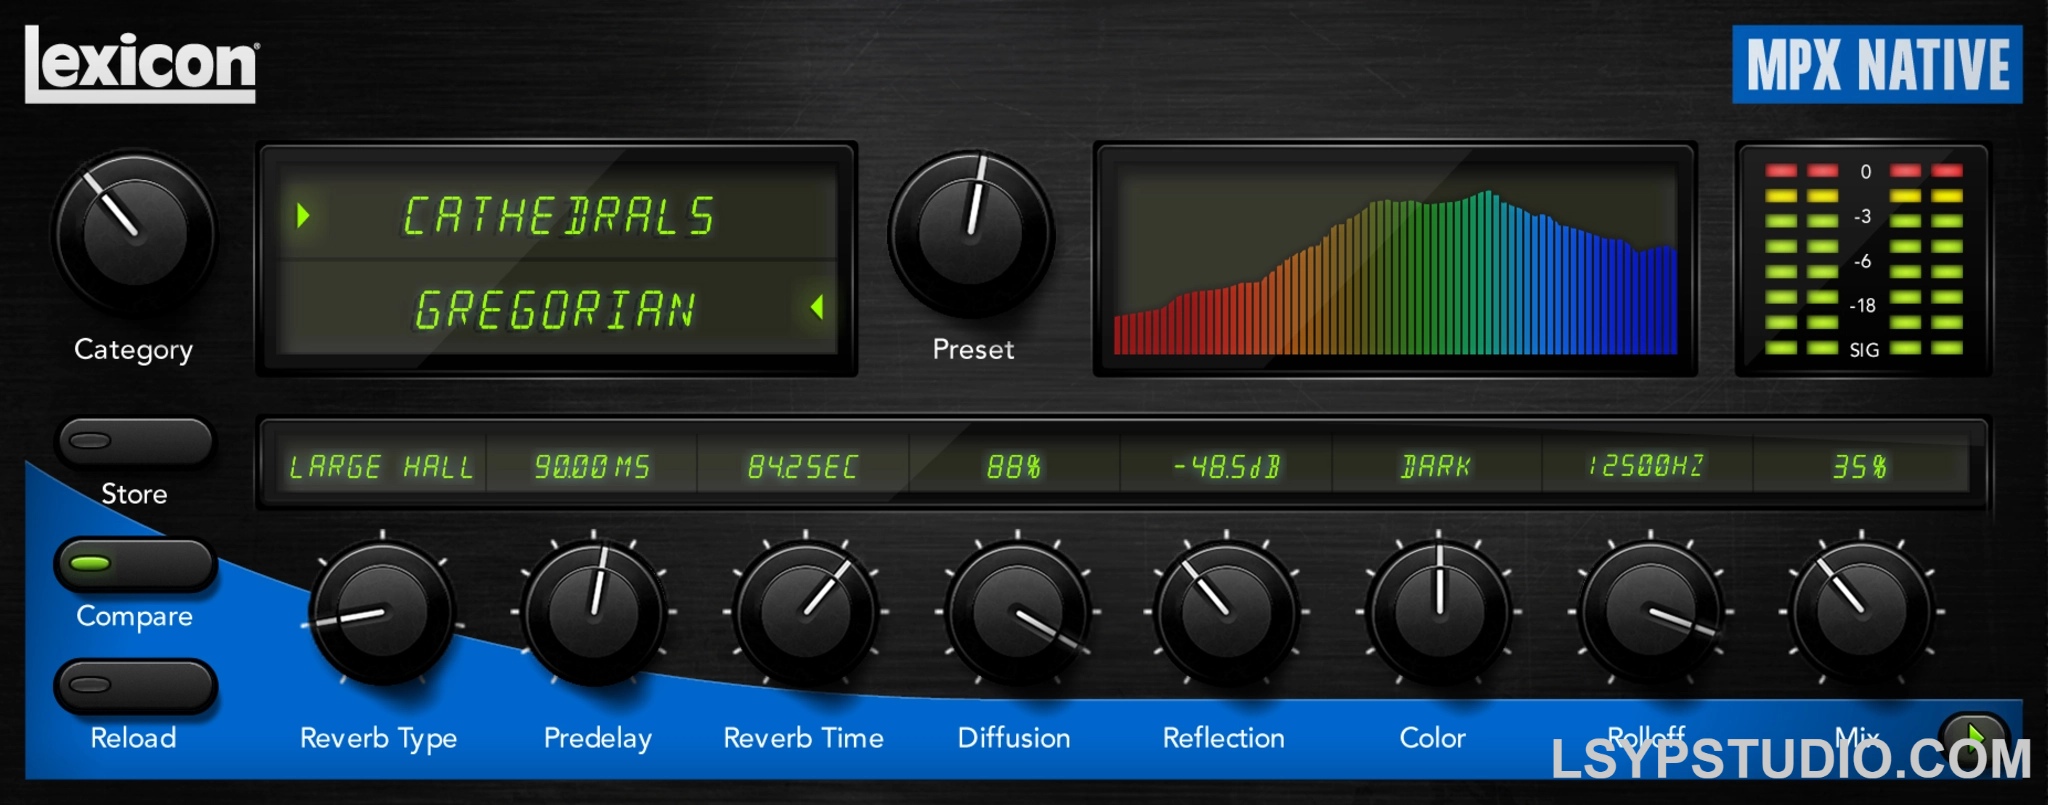Click the 88% diffusion value

click(x=1014, y=467)
